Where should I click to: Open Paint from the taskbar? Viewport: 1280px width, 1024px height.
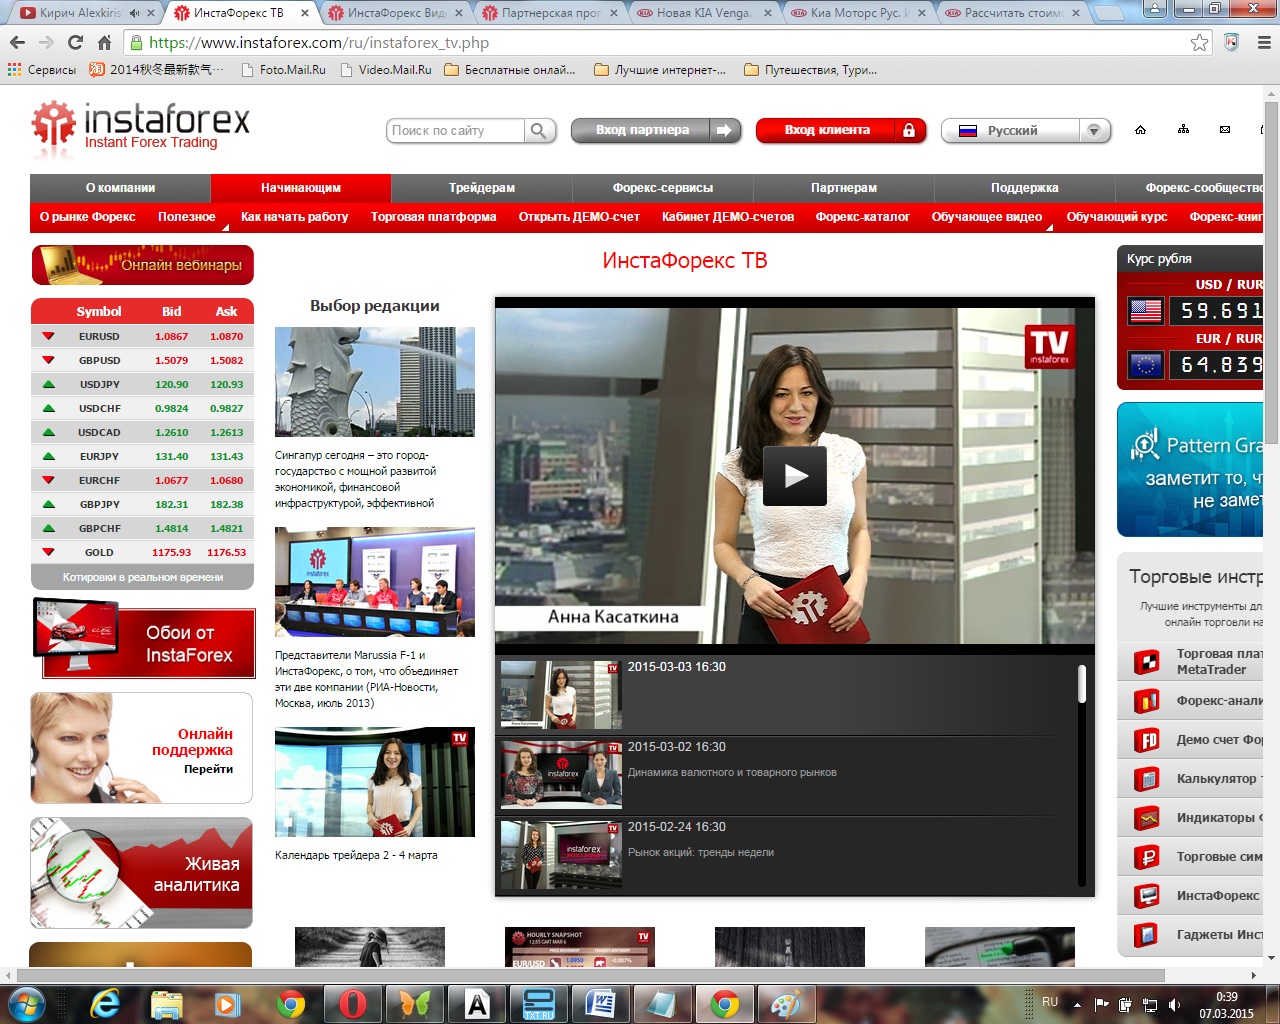pyautogui.click(x=786, y=1003)
